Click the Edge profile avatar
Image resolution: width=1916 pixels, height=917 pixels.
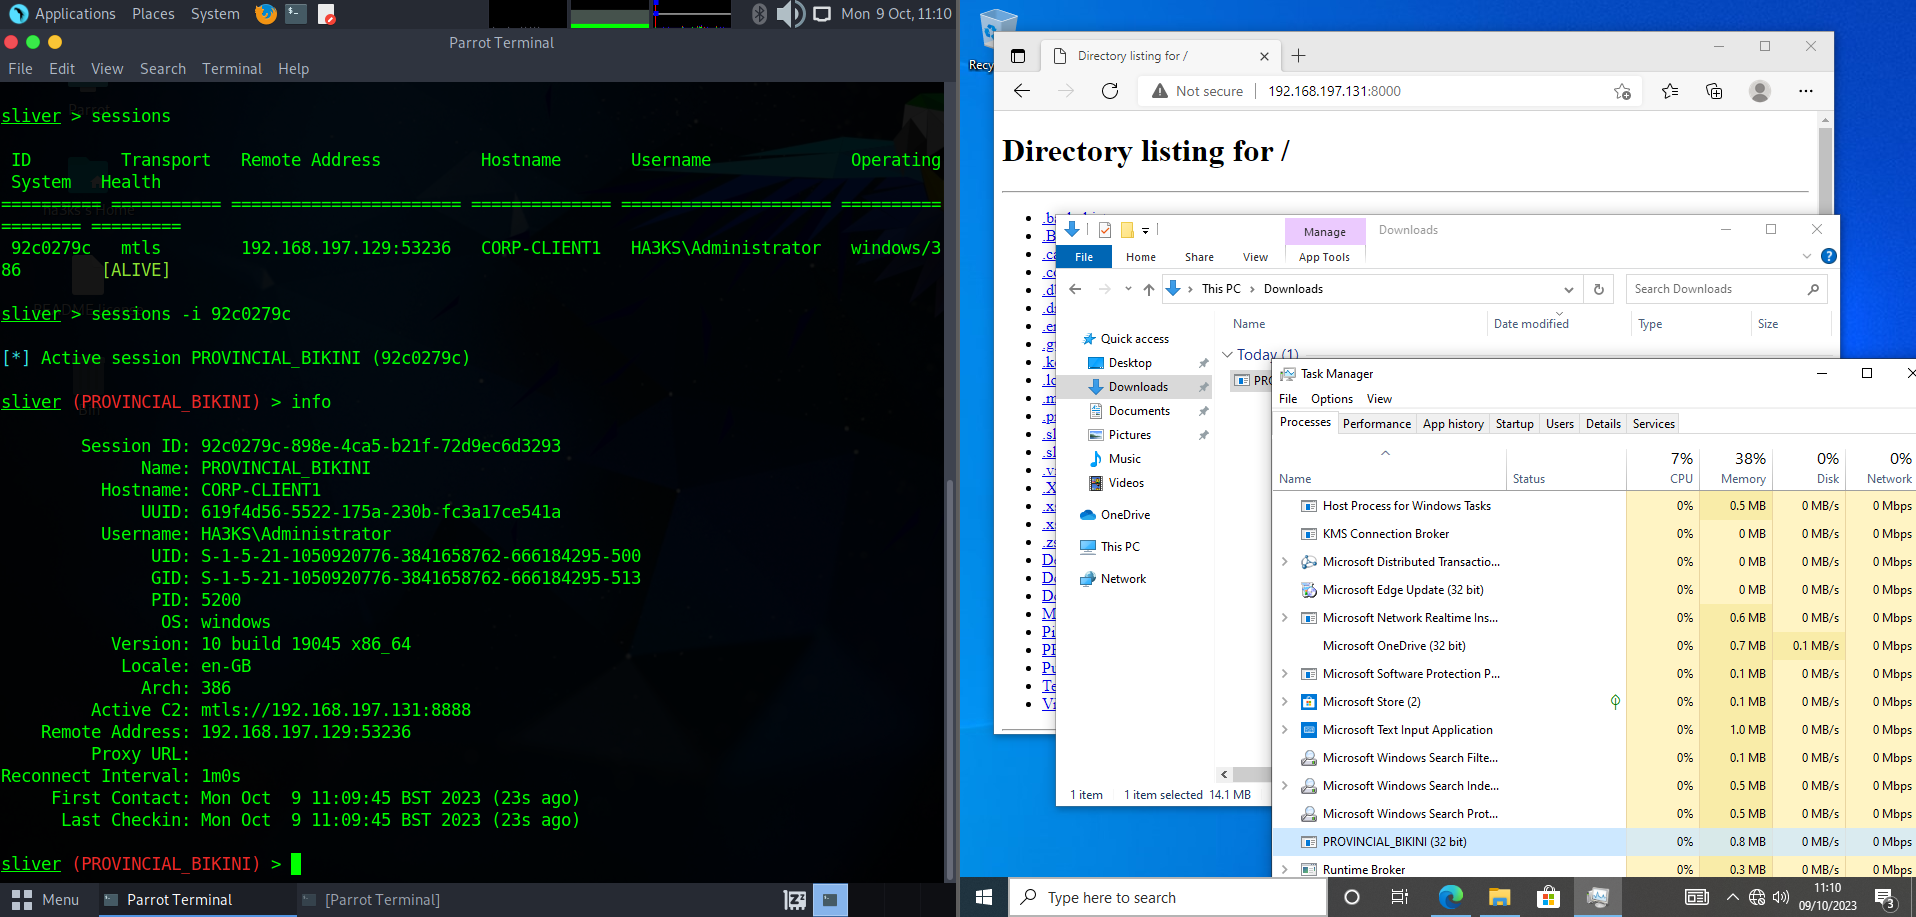(x=1760, y=91)
